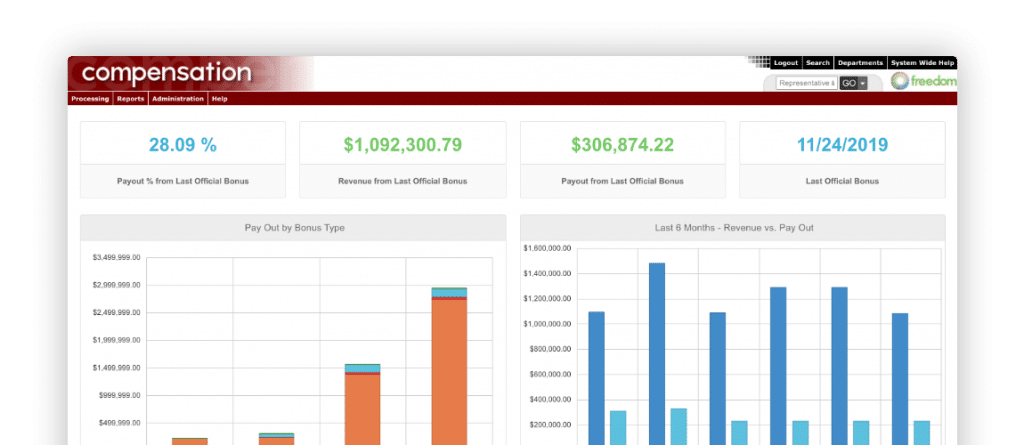Click the $999,999.00 axis label
Screen dimensions: 1024x445
pyautogui.click(x=118, y=395)
